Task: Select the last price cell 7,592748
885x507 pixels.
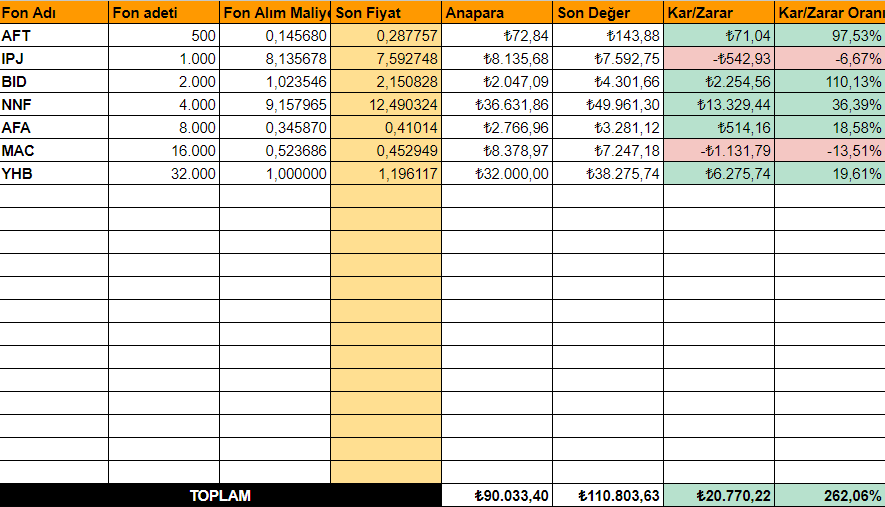Action: pyautogui.click(x=386, y=59)
